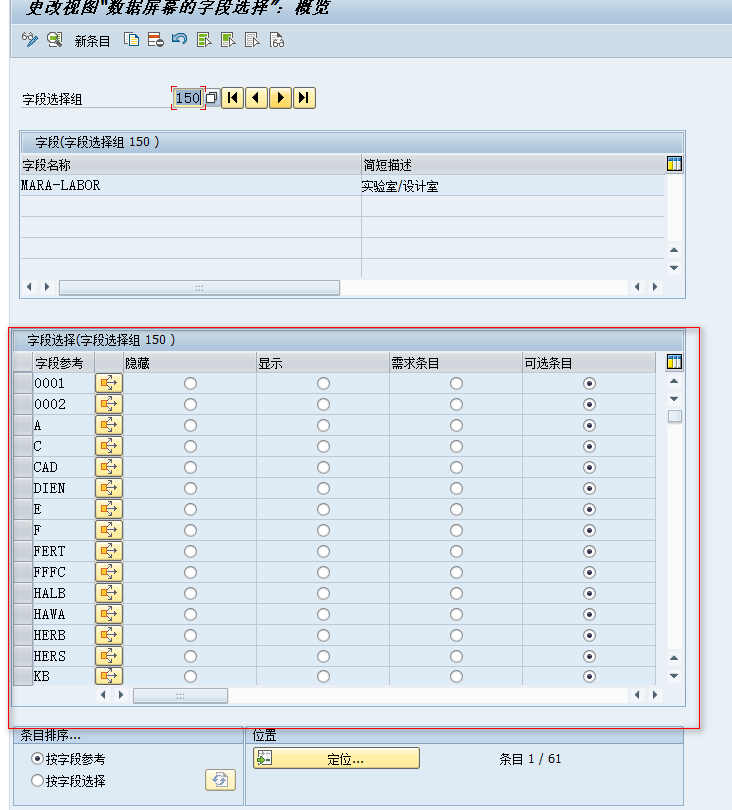Click arrow icon in row DIEN

(109, 488)
